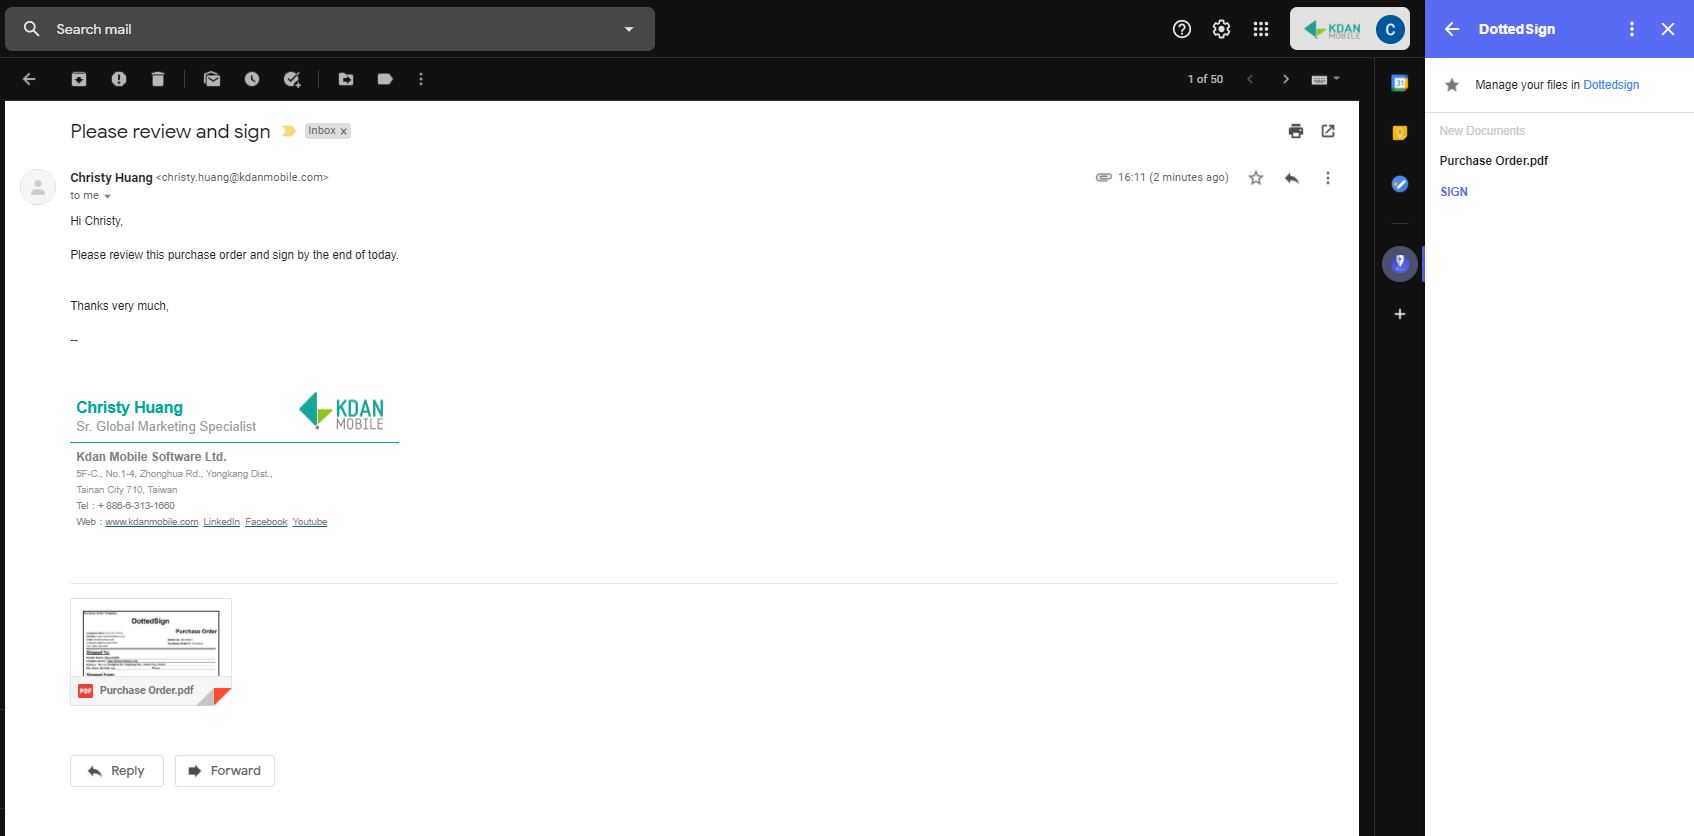Open LinkedIn link in signature
The height and width of the screenshot is (836, 1694).
pyautogui.click(x=221, y=522)
